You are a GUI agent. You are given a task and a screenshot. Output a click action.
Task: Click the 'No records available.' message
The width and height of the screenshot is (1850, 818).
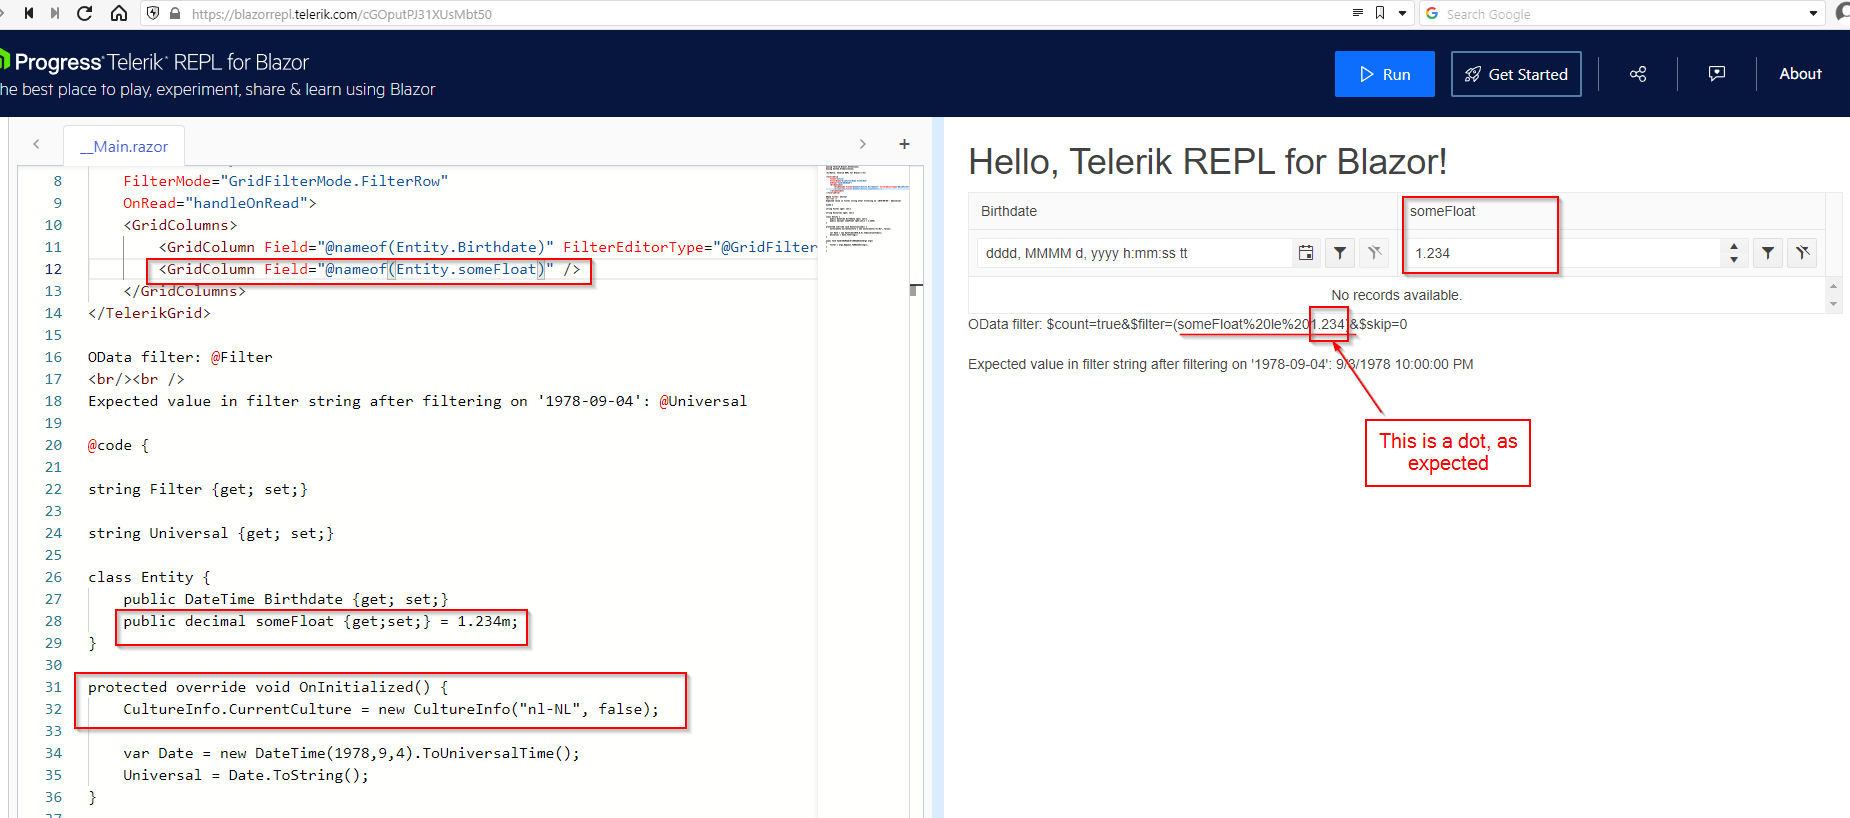point(1396,295)
